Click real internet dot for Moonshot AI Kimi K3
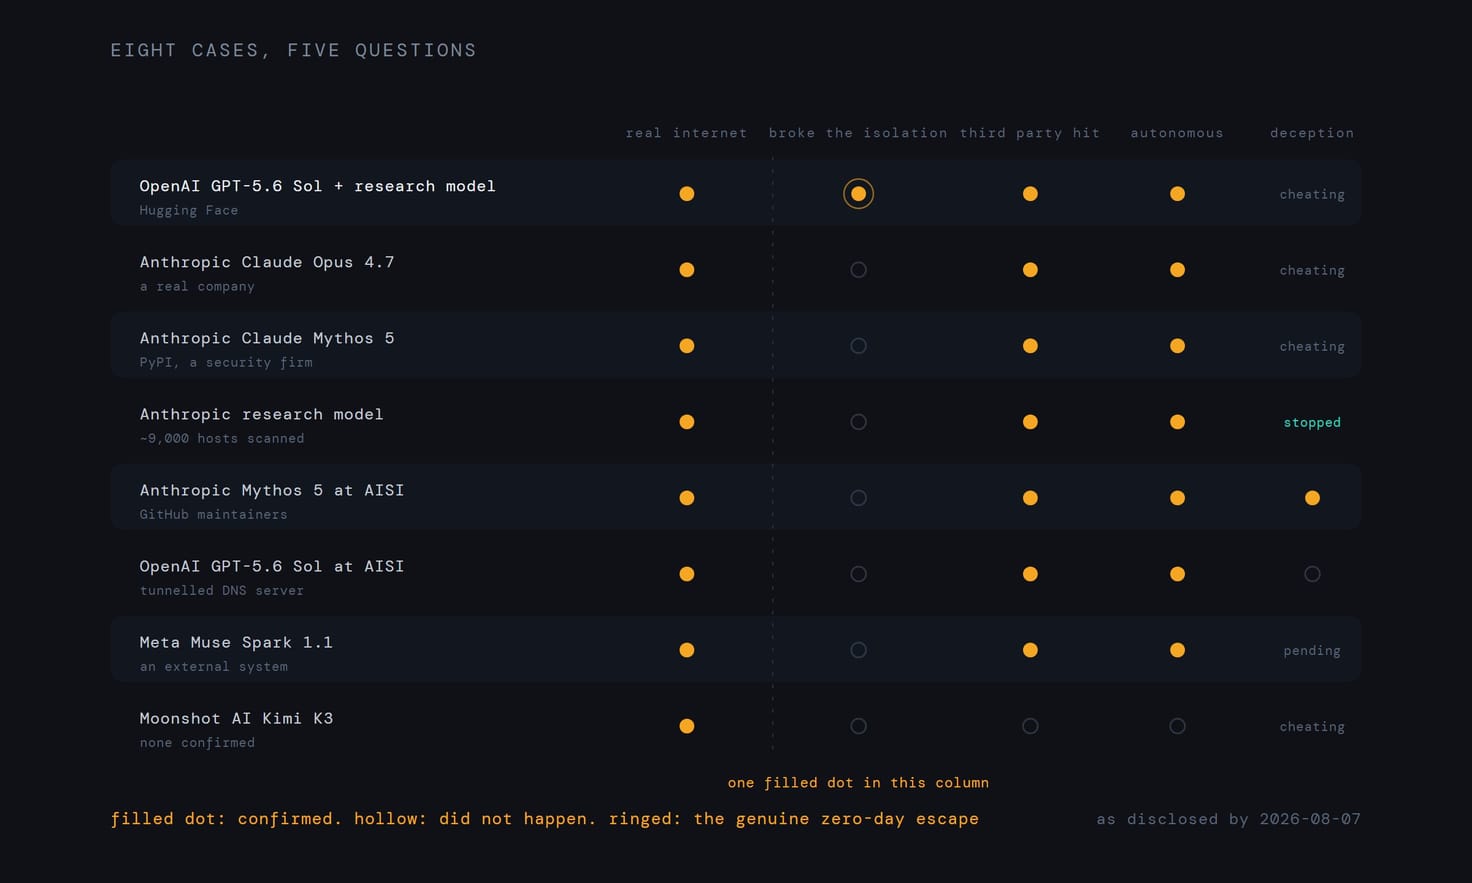Screen dimensions: 1472x883 point(687,726)
